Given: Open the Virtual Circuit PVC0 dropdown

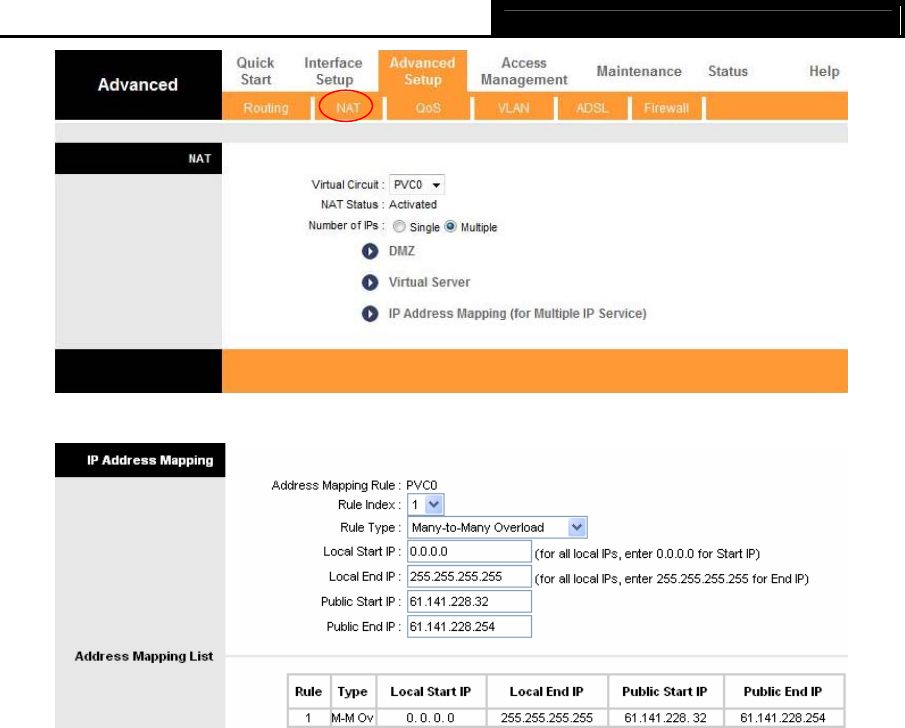Looking at the screenshot, I should tap(417, 185).
